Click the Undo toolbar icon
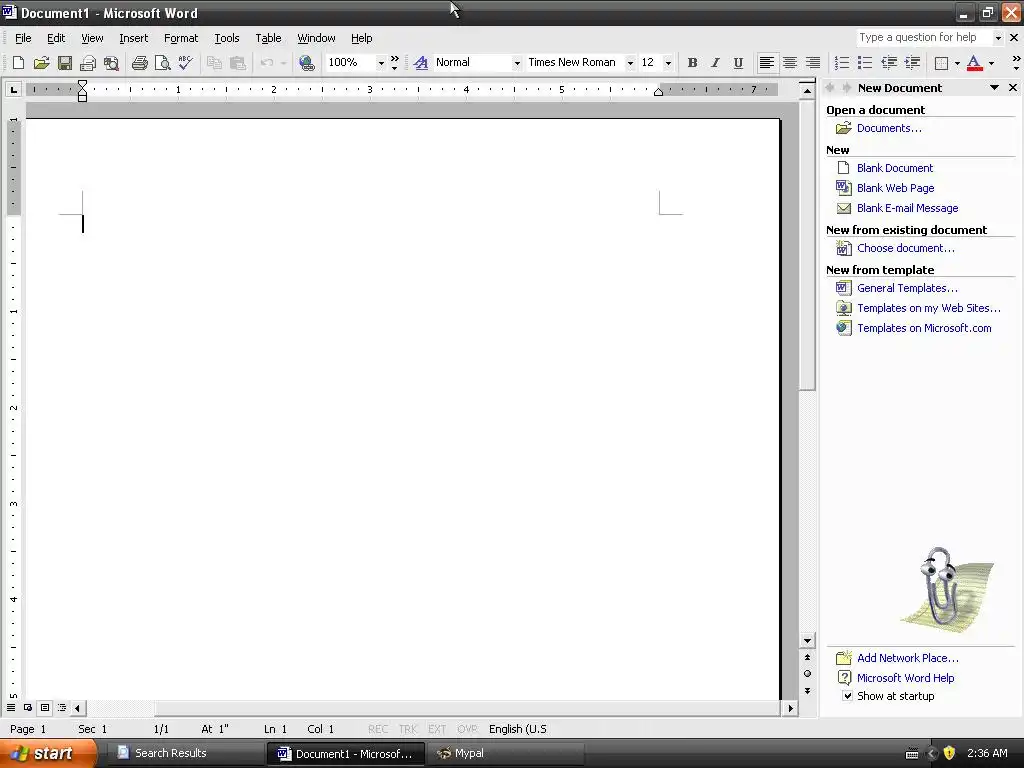 pyautogui.click(x=266, y=63)
